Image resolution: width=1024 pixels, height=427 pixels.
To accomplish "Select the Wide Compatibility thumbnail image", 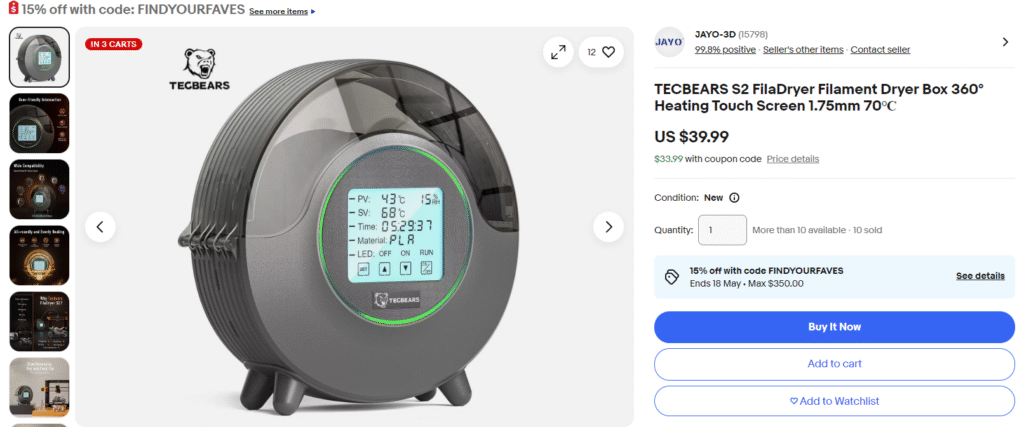I will coord(39,189).
